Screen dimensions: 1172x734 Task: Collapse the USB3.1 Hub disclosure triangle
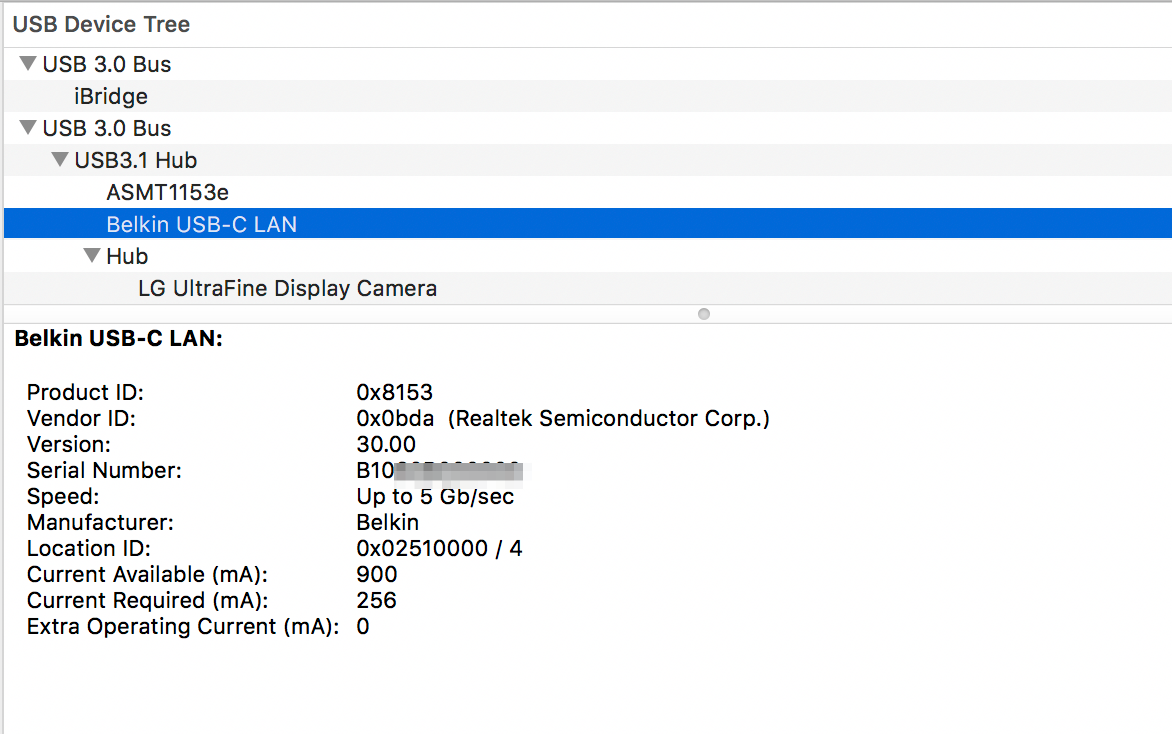pyautogui.click(x=60, y=159)
